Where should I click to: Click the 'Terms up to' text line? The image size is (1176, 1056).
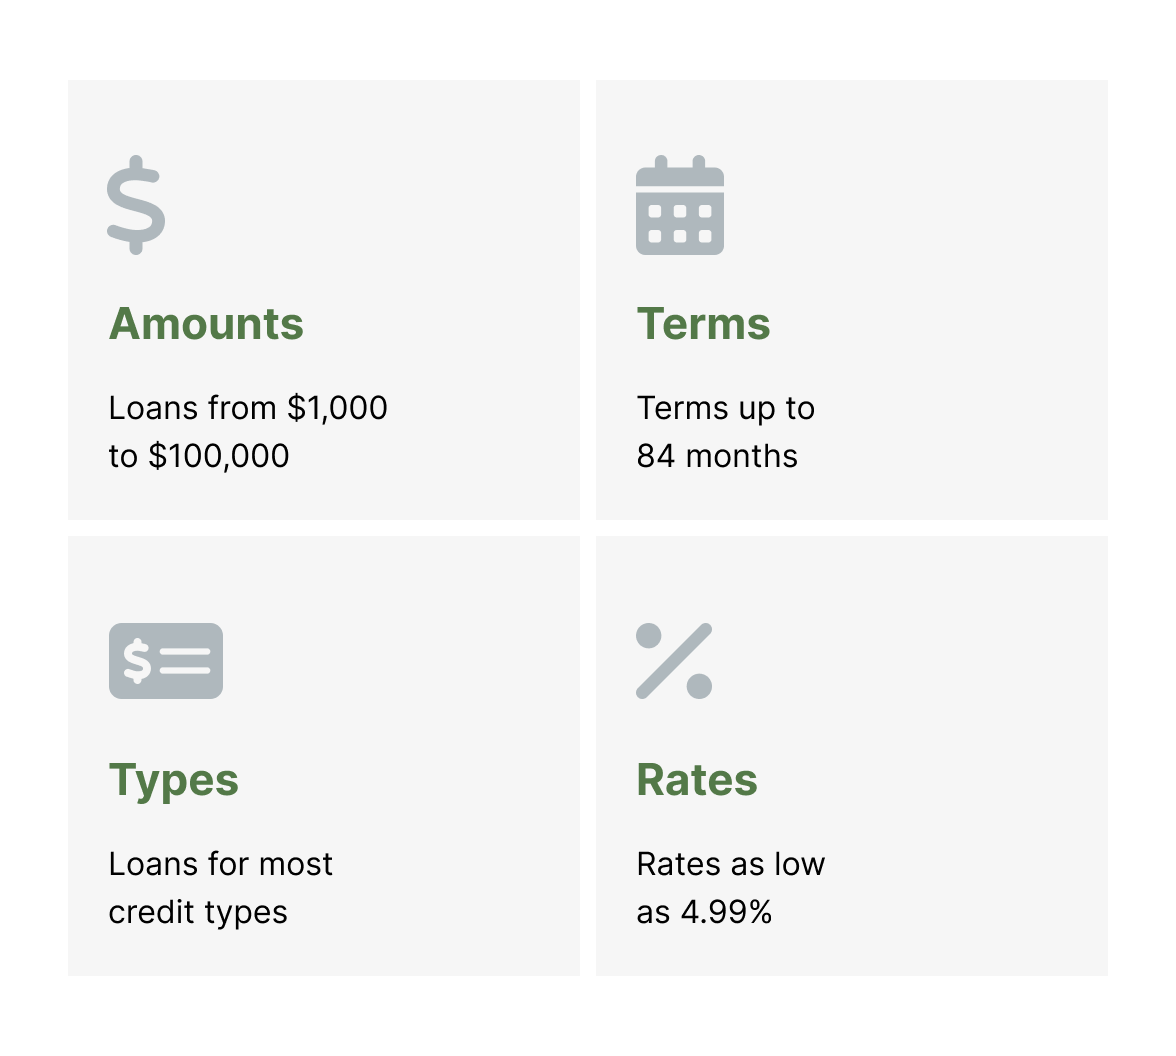tap(725, 409)
